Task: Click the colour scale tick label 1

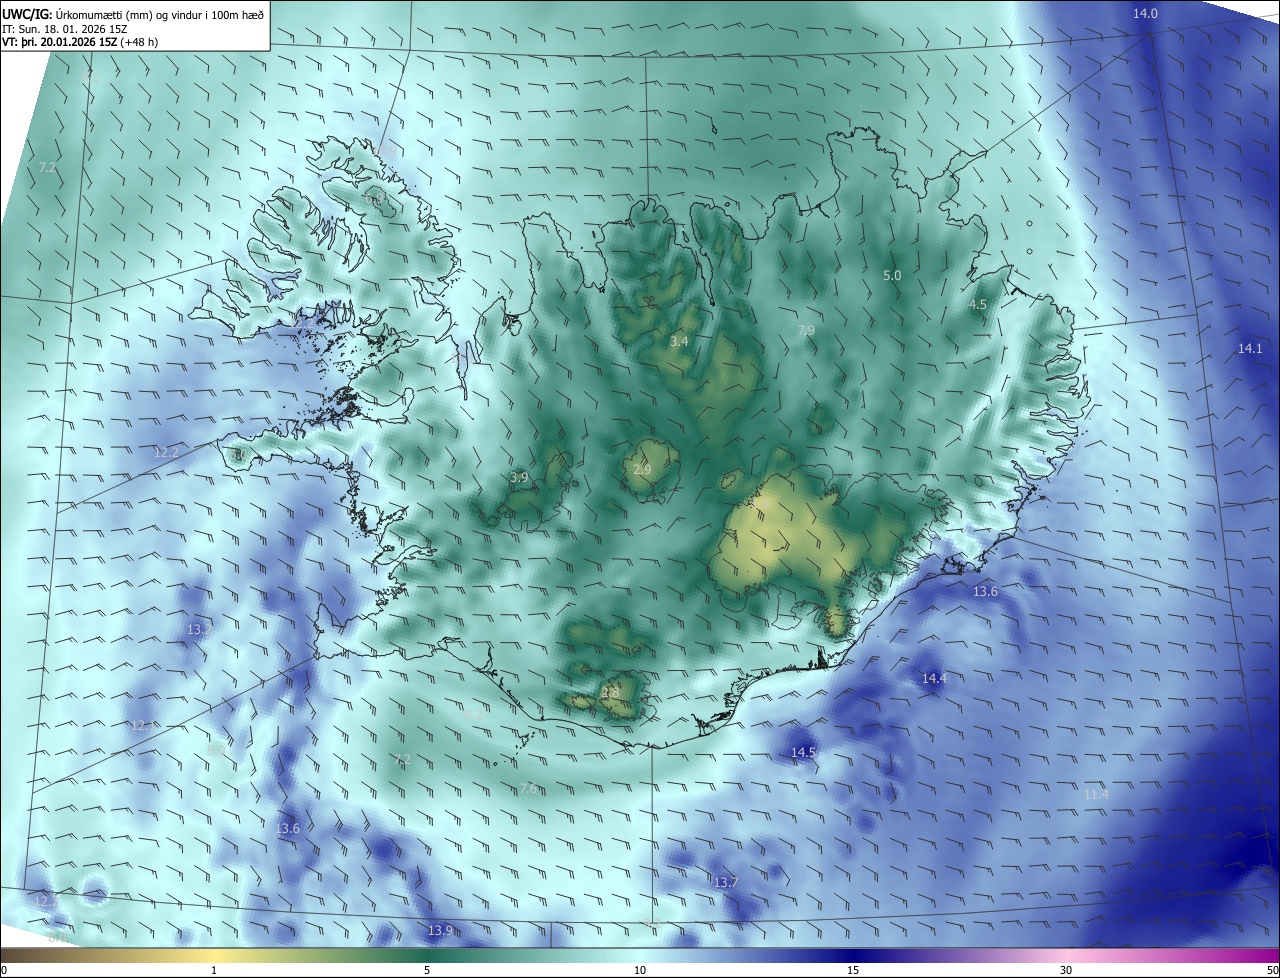Action: pos(214,970)
